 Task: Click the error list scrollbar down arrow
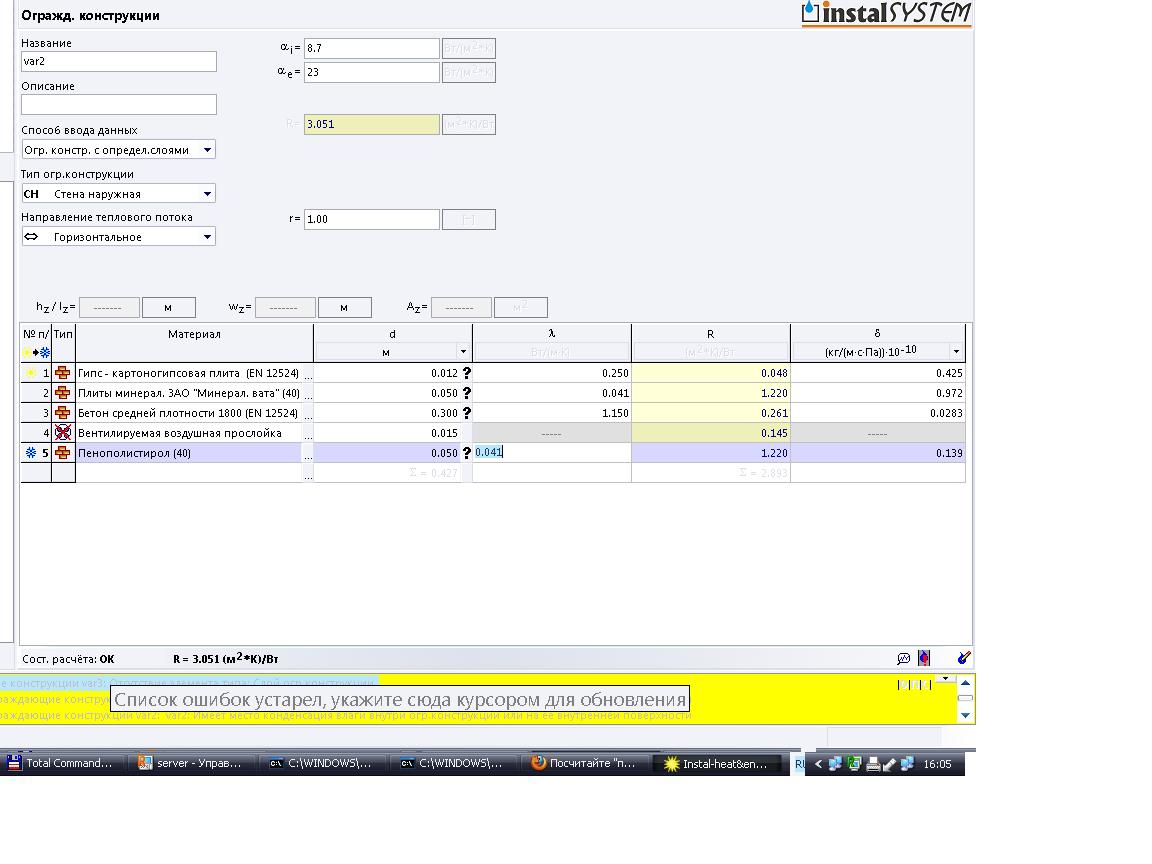pyautogui.click(x=965, y=715)
